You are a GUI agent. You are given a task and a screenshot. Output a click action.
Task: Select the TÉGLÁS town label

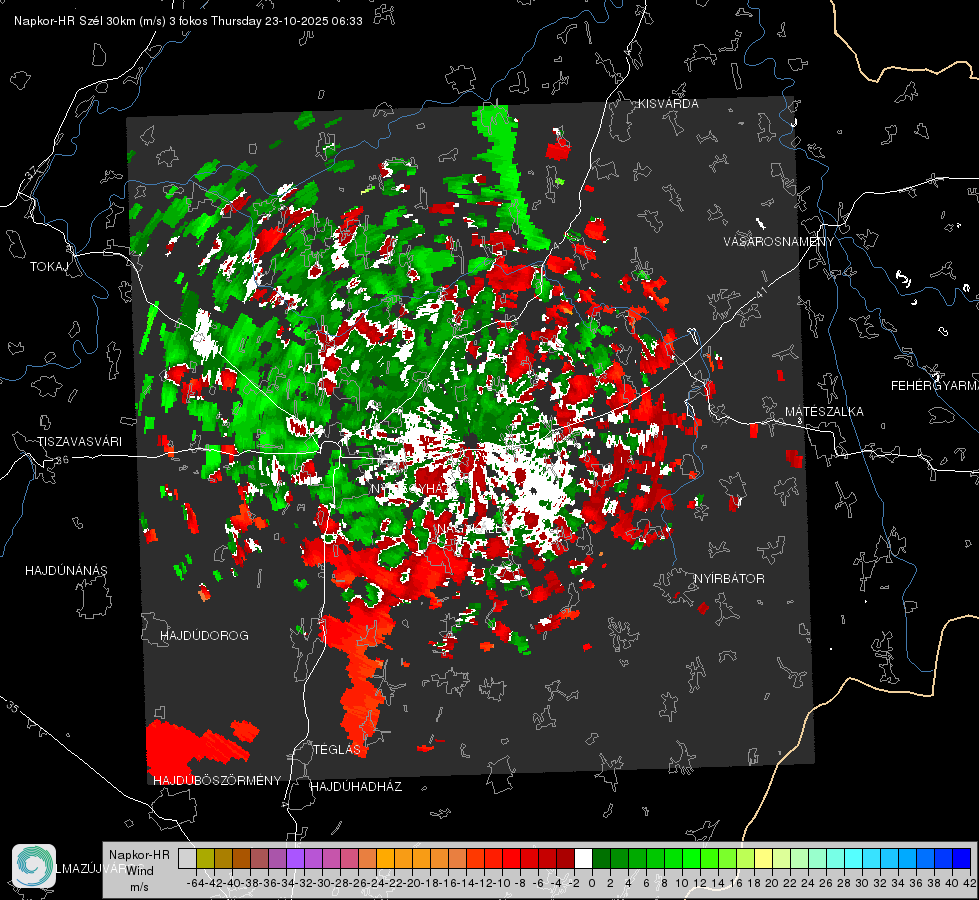click(337, 749)
